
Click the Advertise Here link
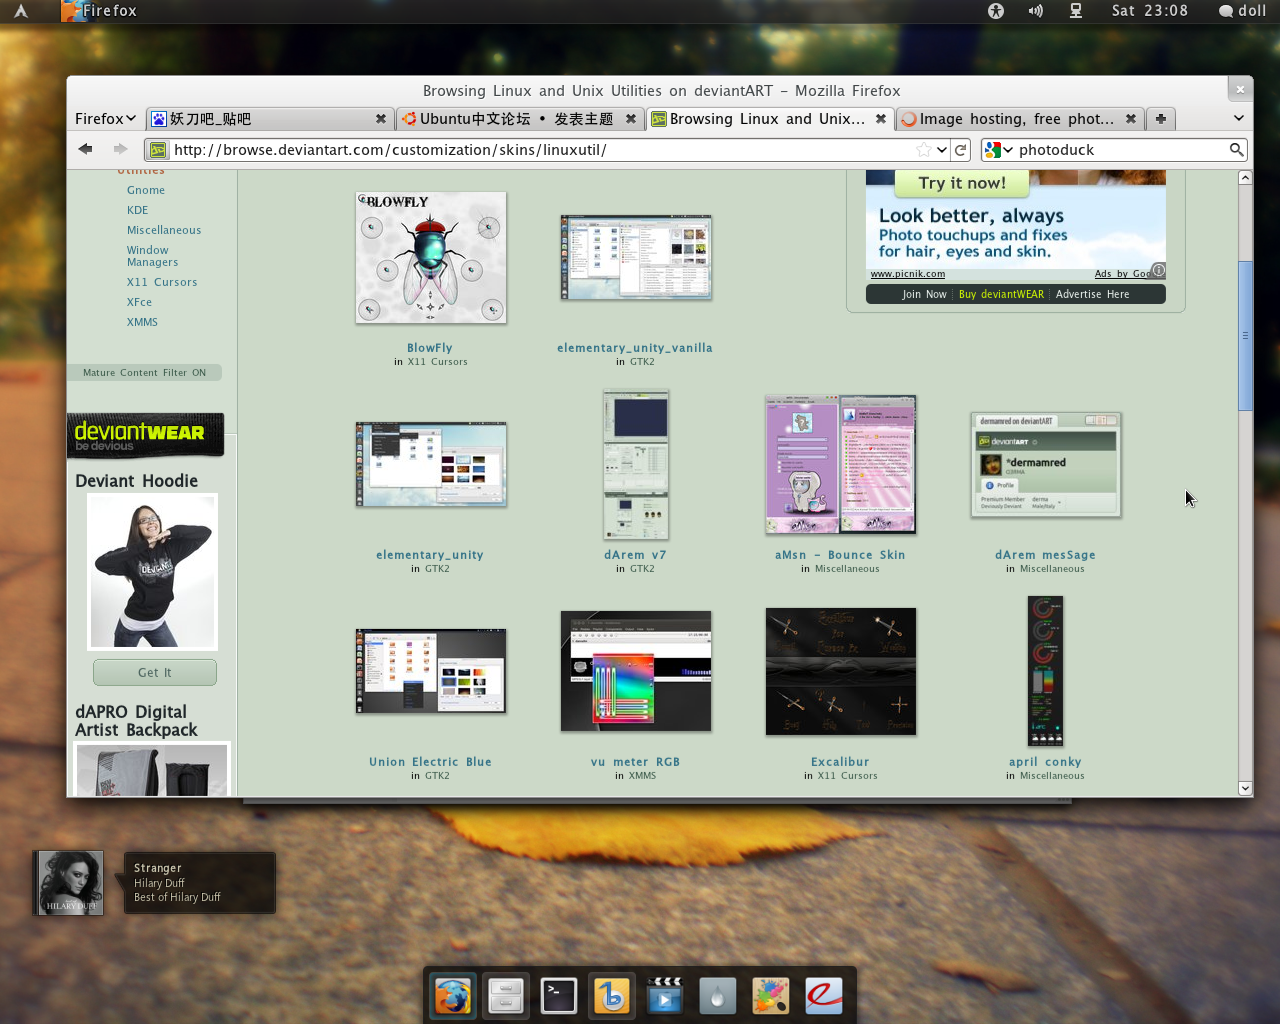(x=1092, y=294)
